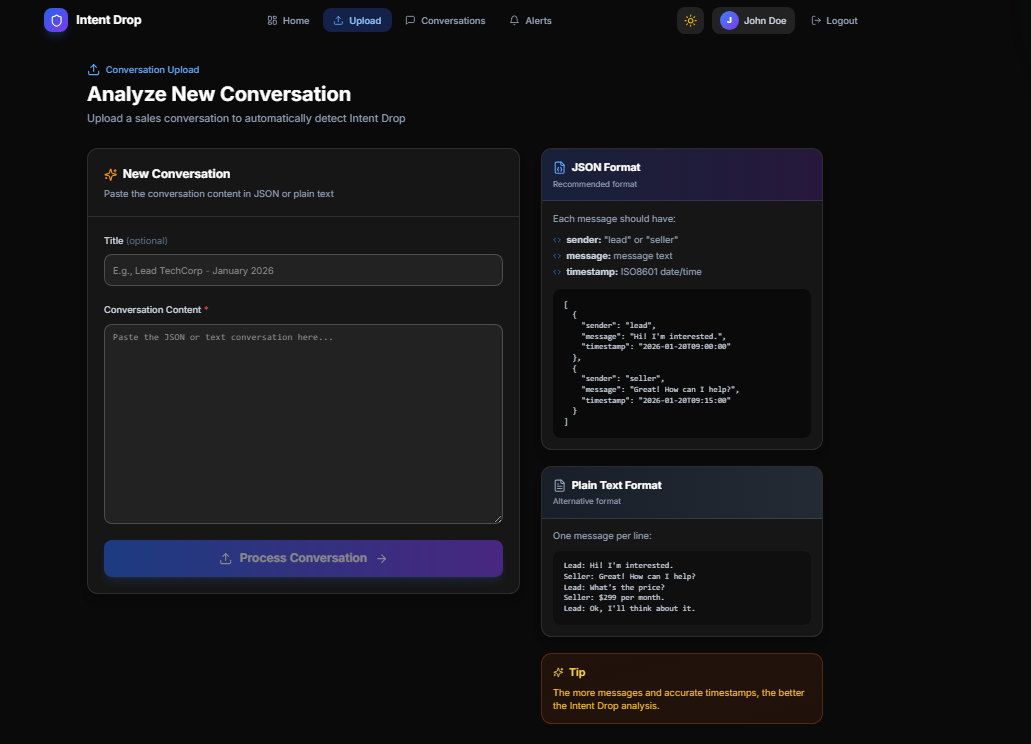Switch to the Home navigation tab

[x=288, y=20]
